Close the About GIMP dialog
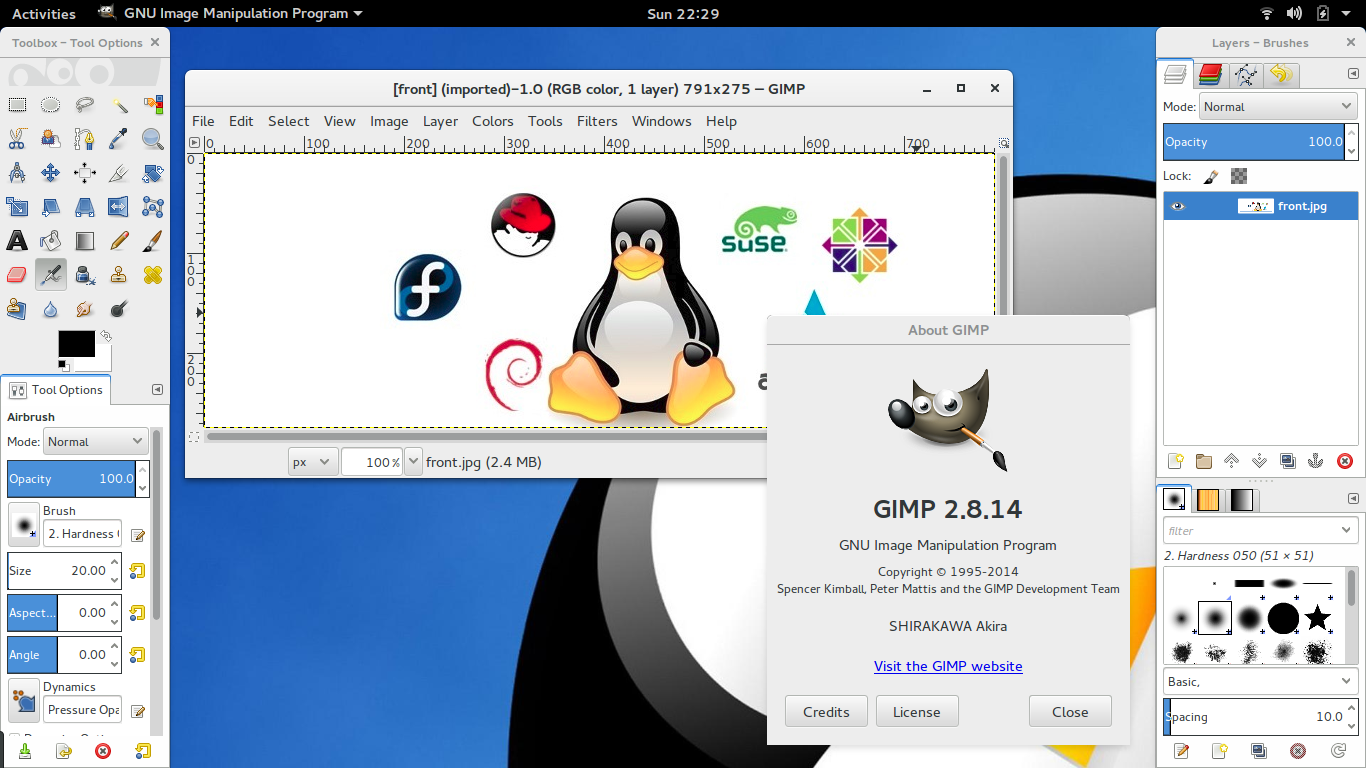Image resolution: width=1366 pixels, height=768 pixels. [x=1070, y=712]
